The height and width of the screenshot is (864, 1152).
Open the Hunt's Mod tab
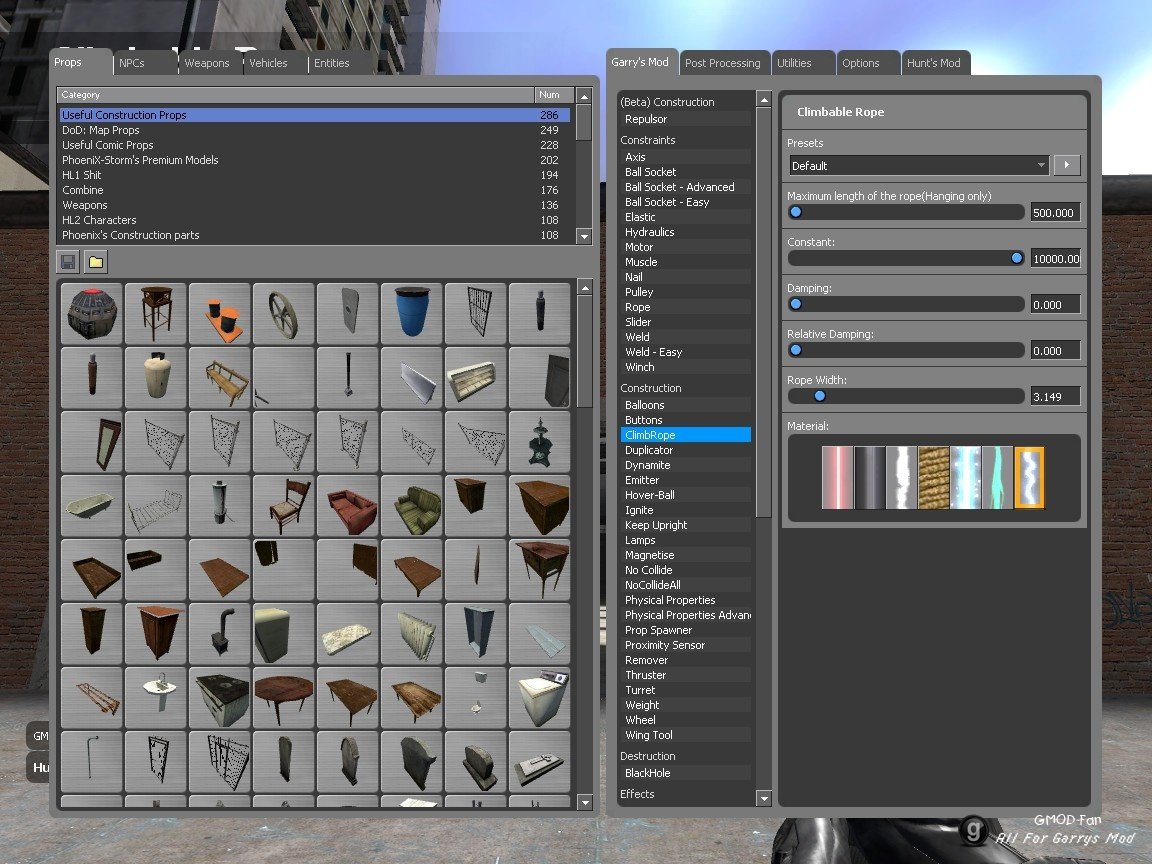(935, 62)
